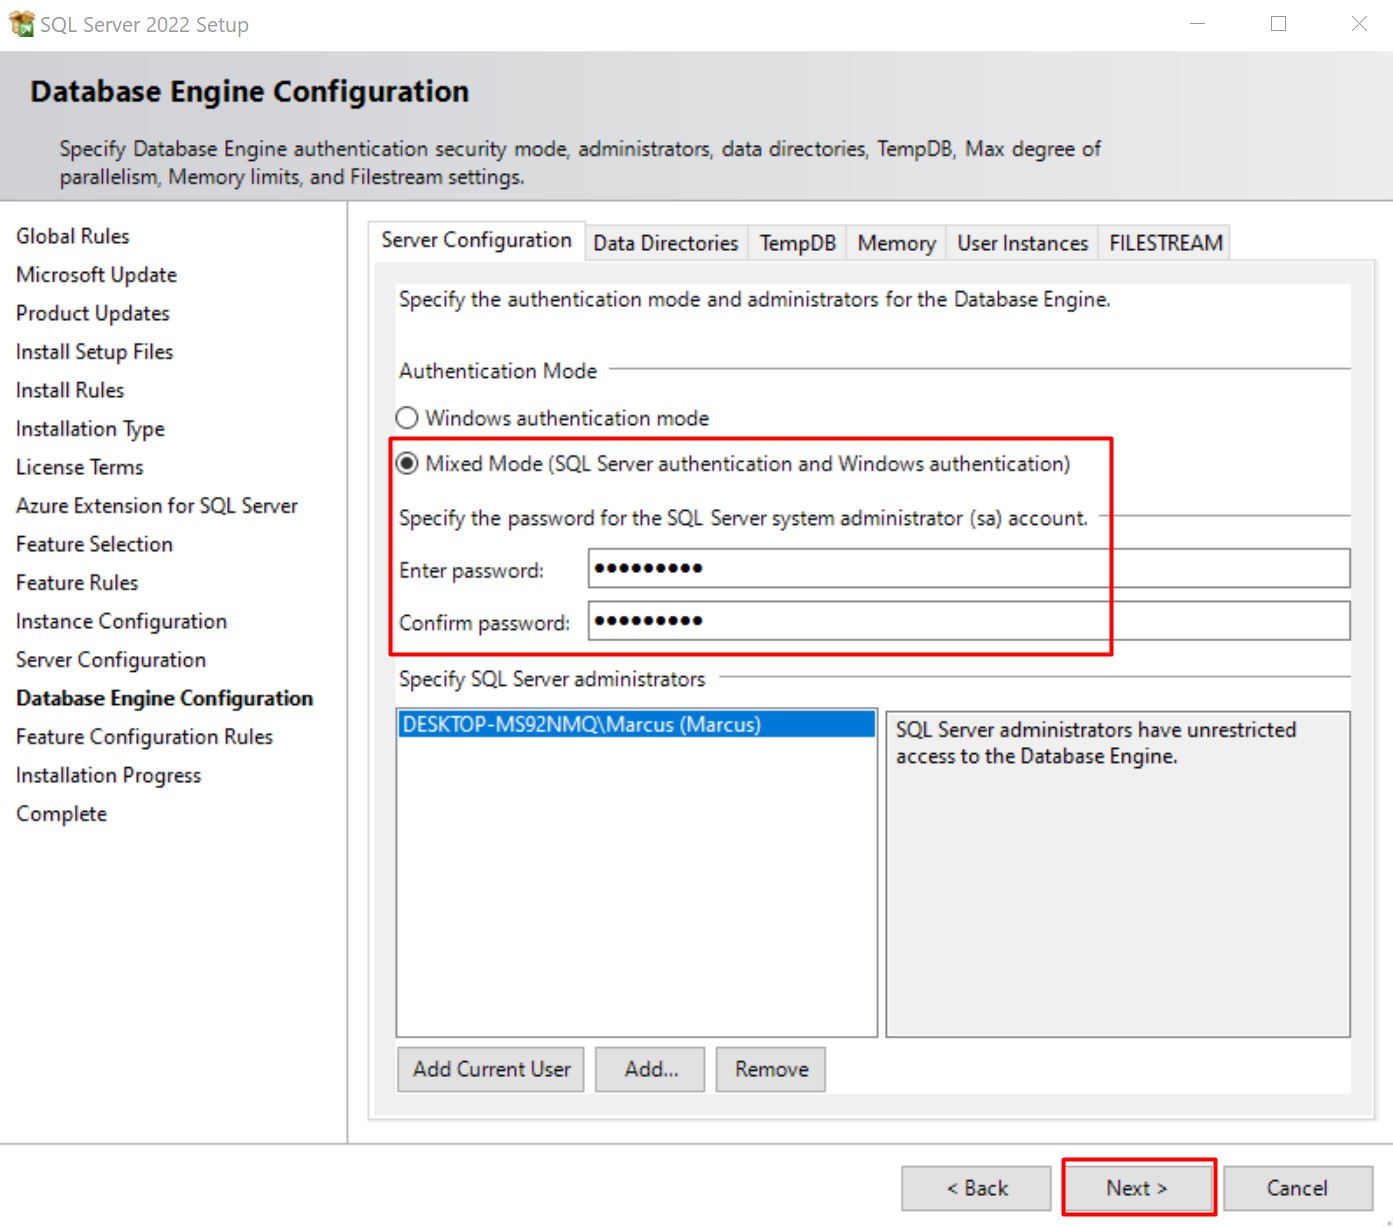Switch to the FILESTREAM tab
Screen dimensions: 1393x1227
point(1165,243)
